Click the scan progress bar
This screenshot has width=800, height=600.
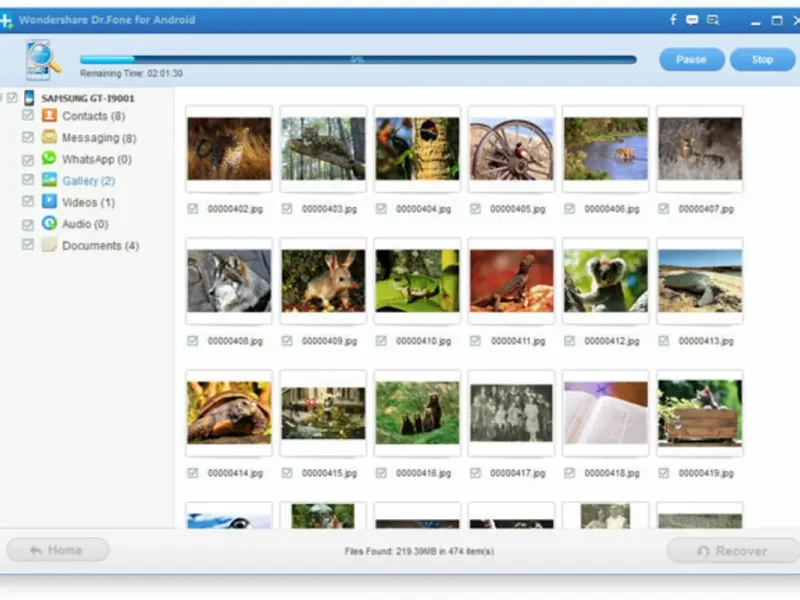(358, 60)
